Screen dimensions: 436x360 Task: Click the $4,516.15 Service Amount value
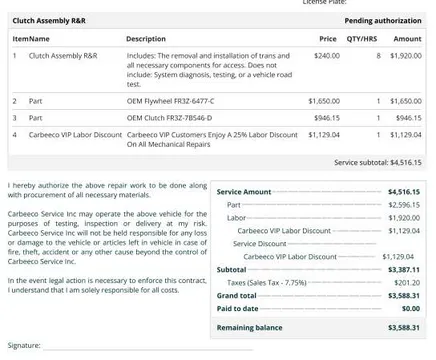[404, 192]
